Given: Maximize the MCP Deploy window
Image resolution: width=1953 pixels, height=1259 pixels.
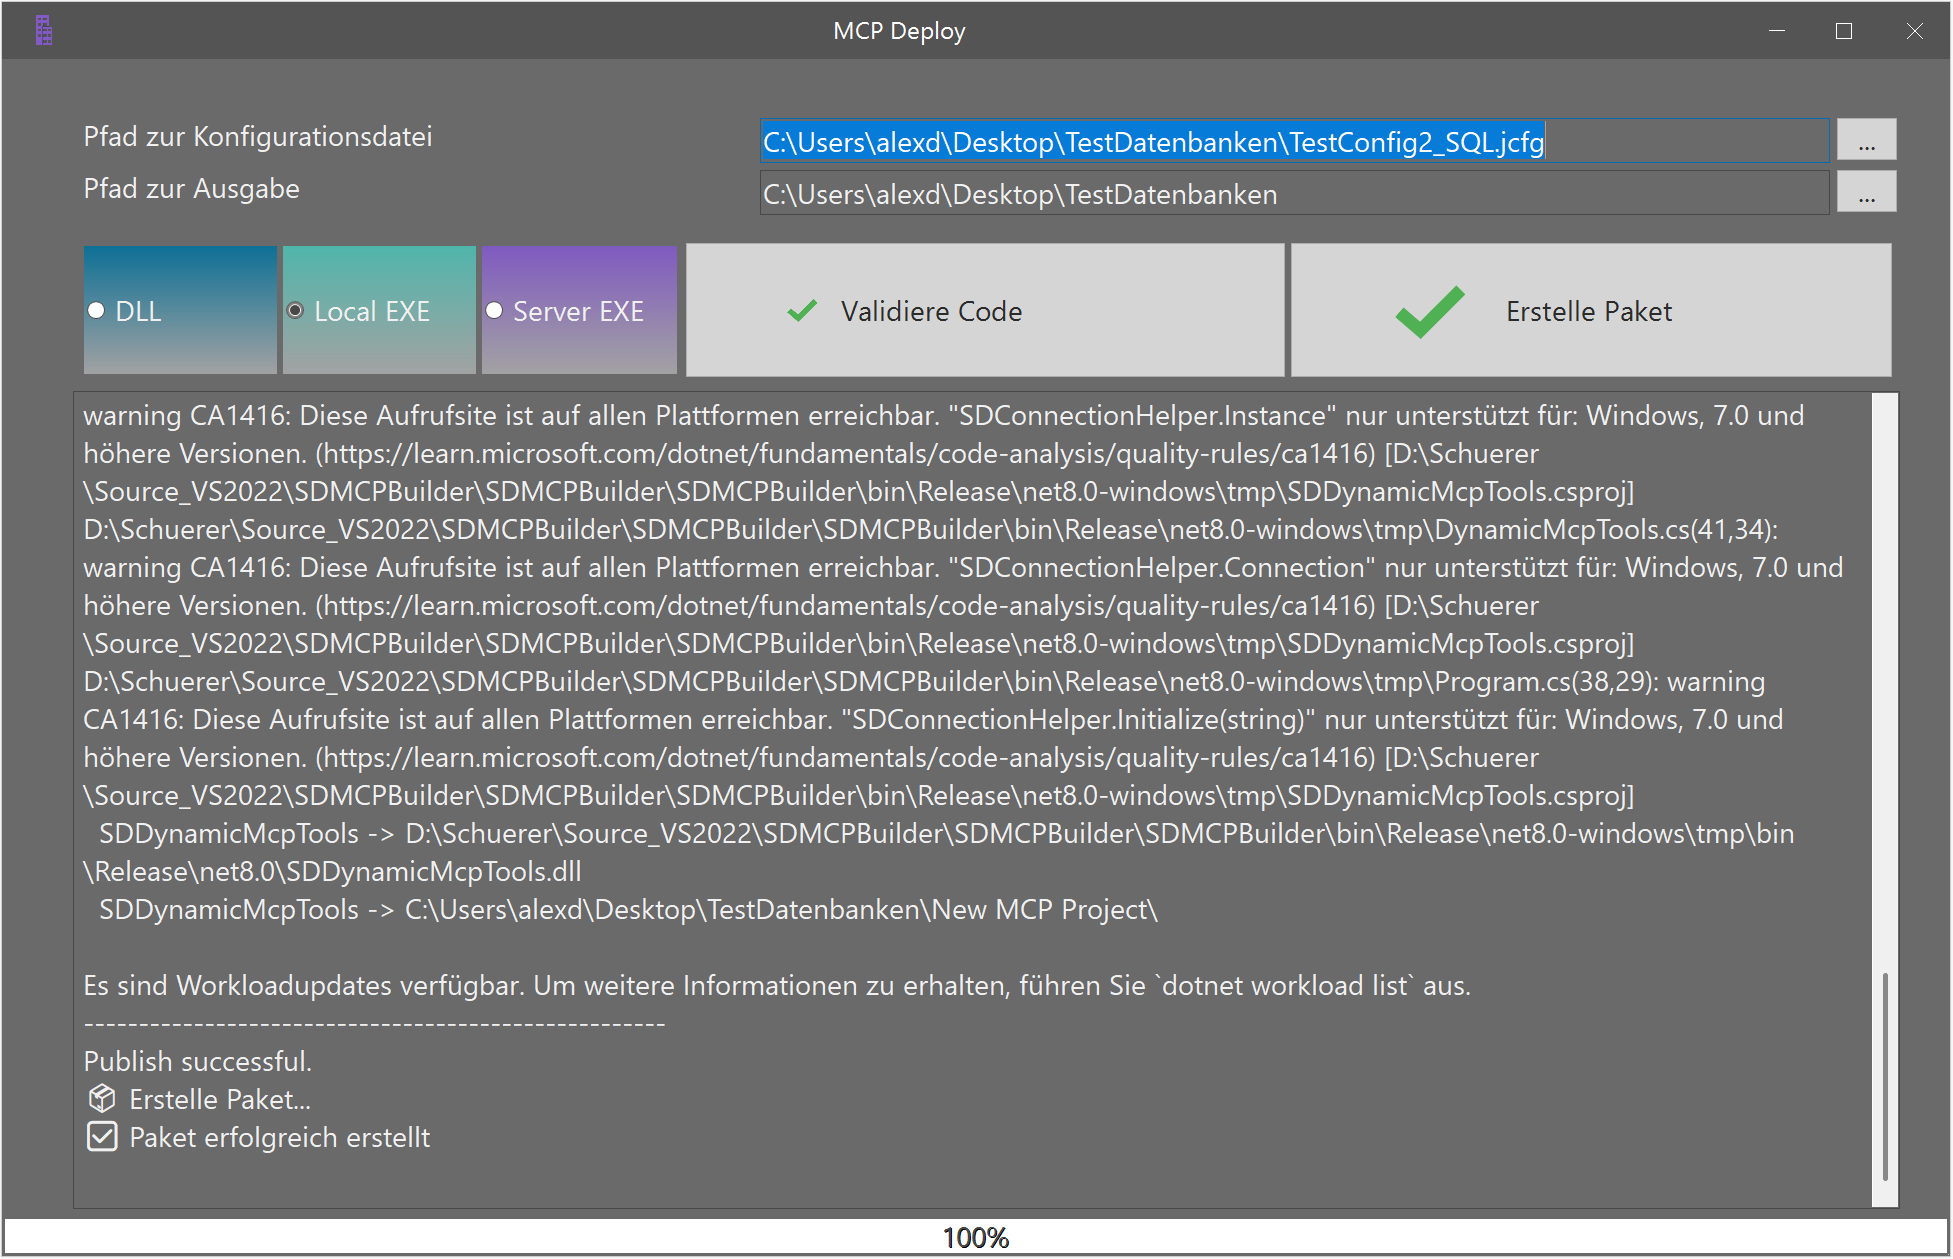Looking at the screenshot, I should coord(1844,31).
